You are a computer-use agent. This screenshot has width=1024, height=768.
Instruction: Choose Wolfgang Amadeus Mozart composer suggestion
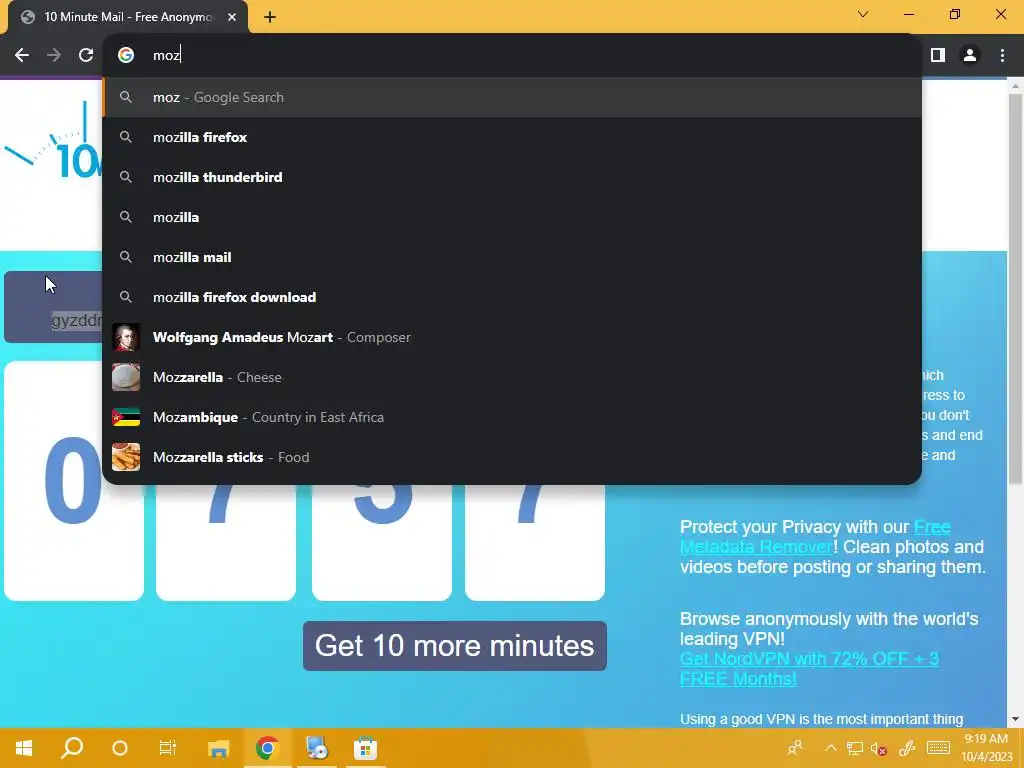coord(512,337)
